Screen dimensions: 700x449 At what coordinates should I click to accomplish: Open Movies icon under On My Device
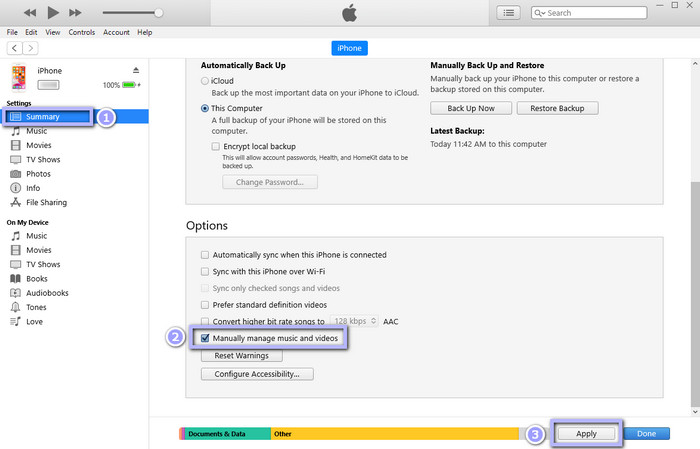point(16,250)
